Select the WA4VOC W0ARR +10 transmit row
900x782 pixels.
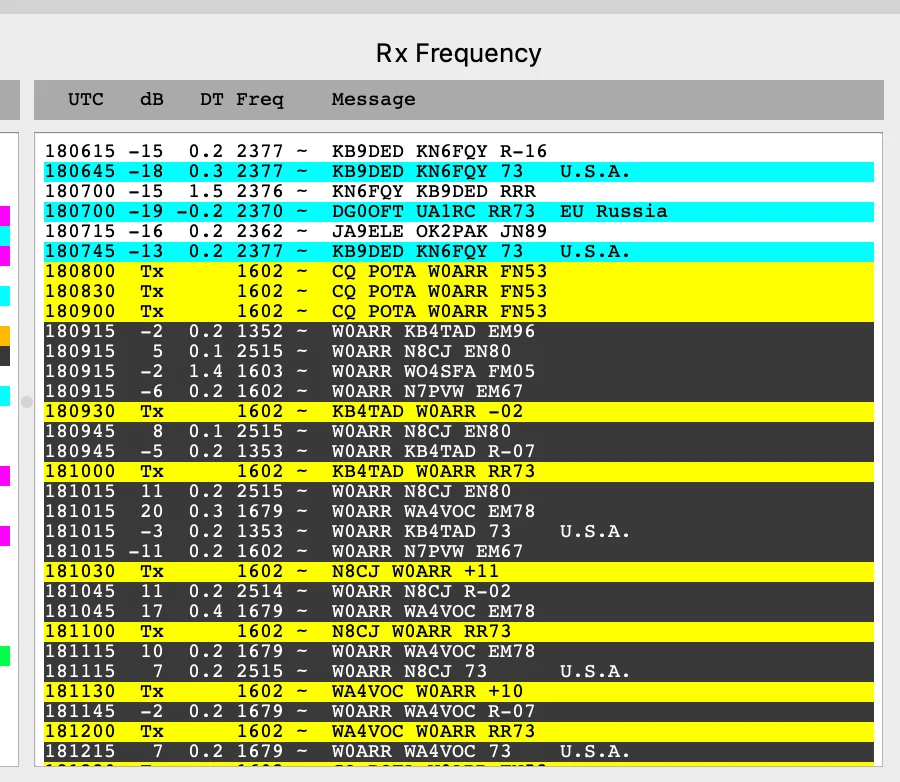[x=459, y=692]
